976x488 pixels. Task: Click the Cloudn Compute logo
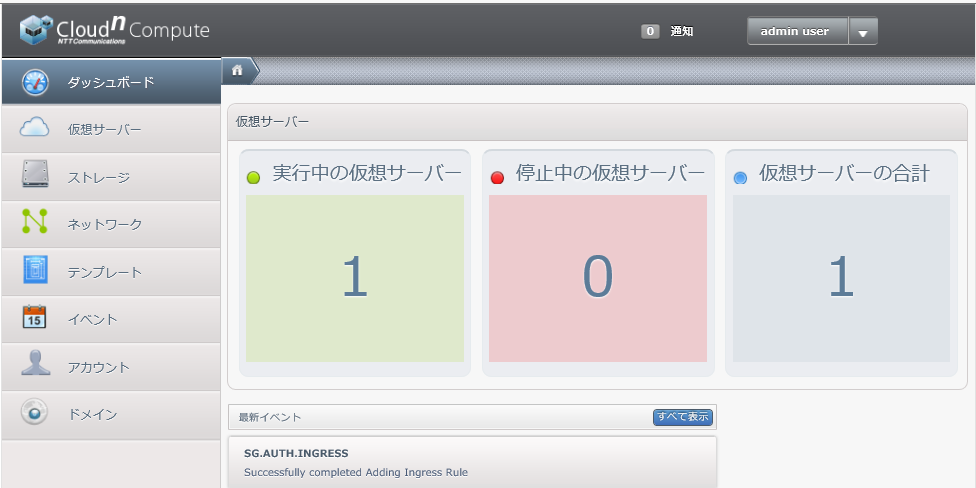click(114, 31)
